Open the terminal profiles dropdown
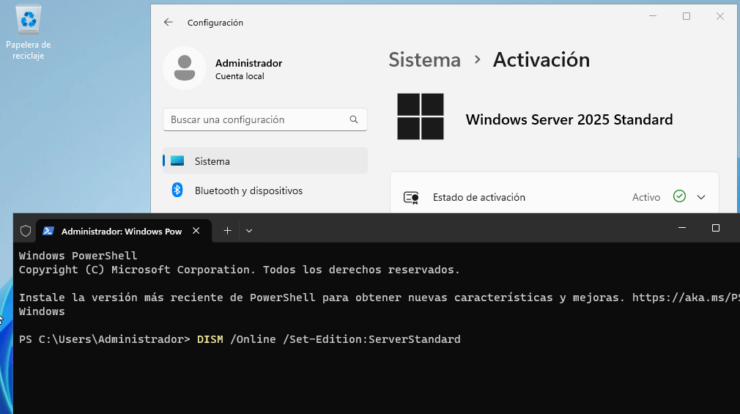The height and width of the screenshot is (414, 740). 249,231
